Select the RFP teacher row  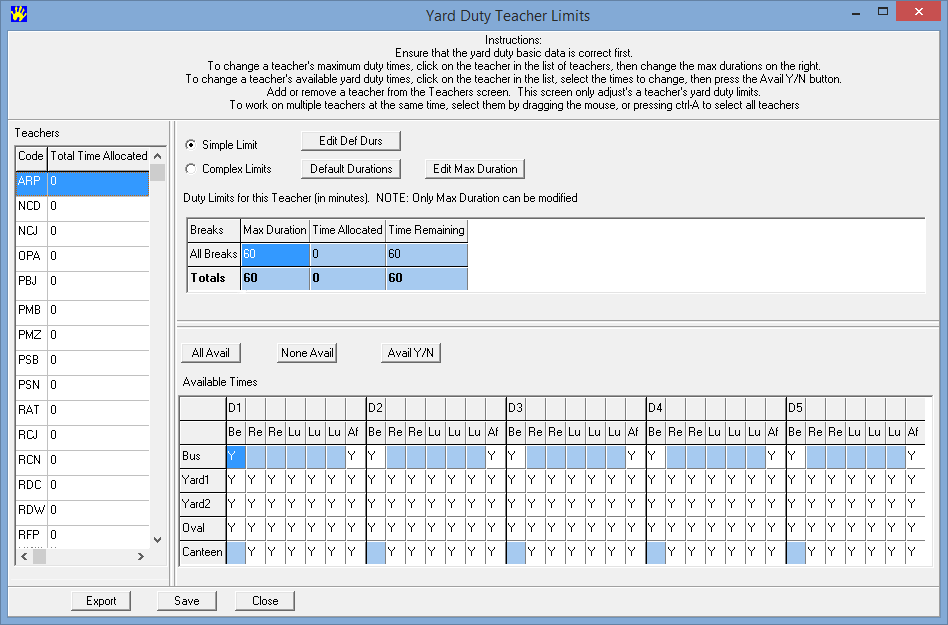[x=82, y=536]
